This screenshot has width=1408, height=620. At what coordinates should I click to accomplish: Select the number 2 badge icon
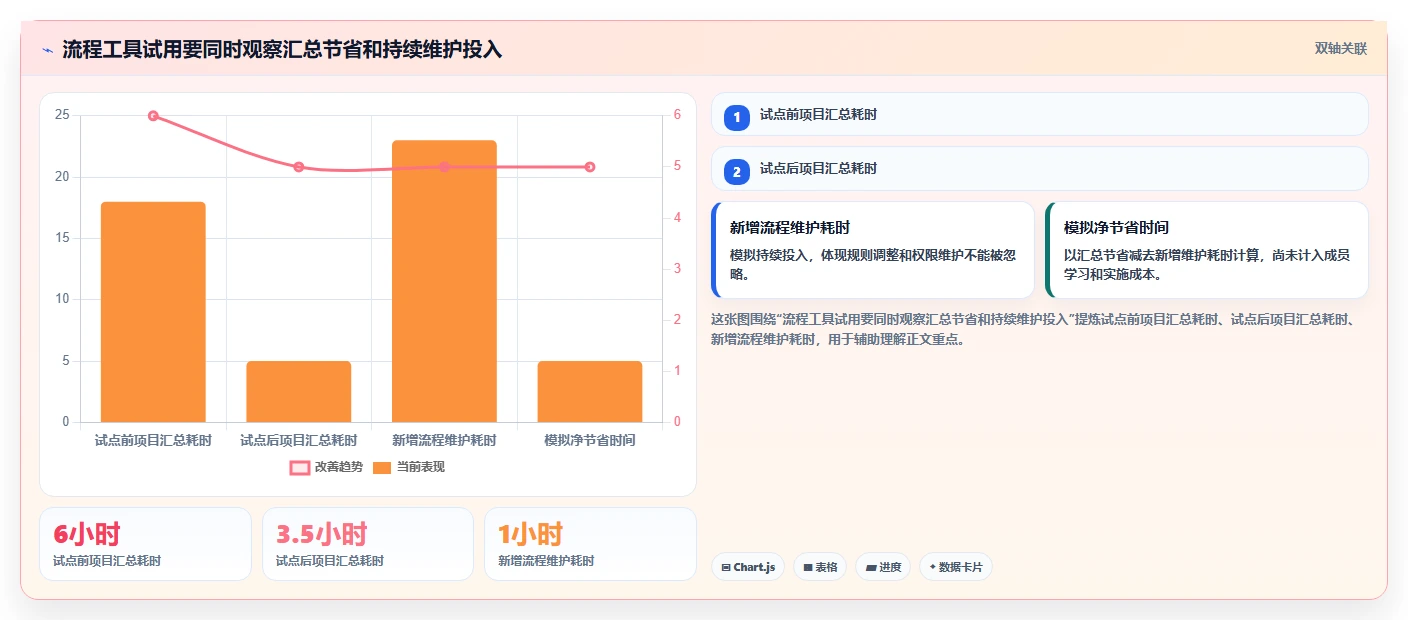[737, 171]
